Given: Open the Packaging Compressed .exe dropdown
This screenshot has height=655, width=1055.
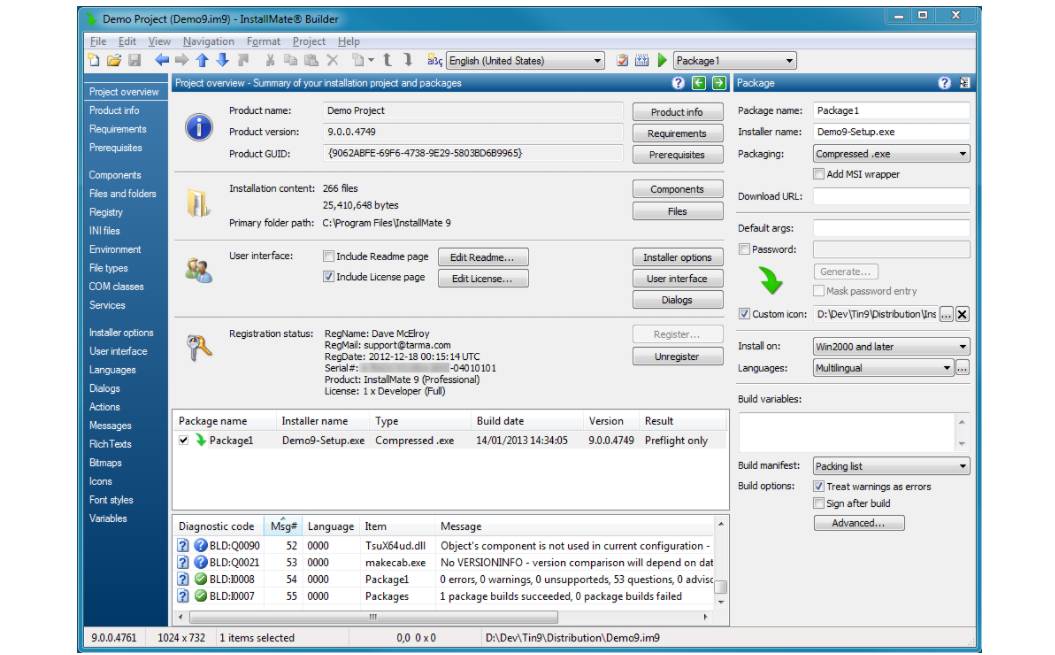Looking at the screenshot, I should pos(892,153).
